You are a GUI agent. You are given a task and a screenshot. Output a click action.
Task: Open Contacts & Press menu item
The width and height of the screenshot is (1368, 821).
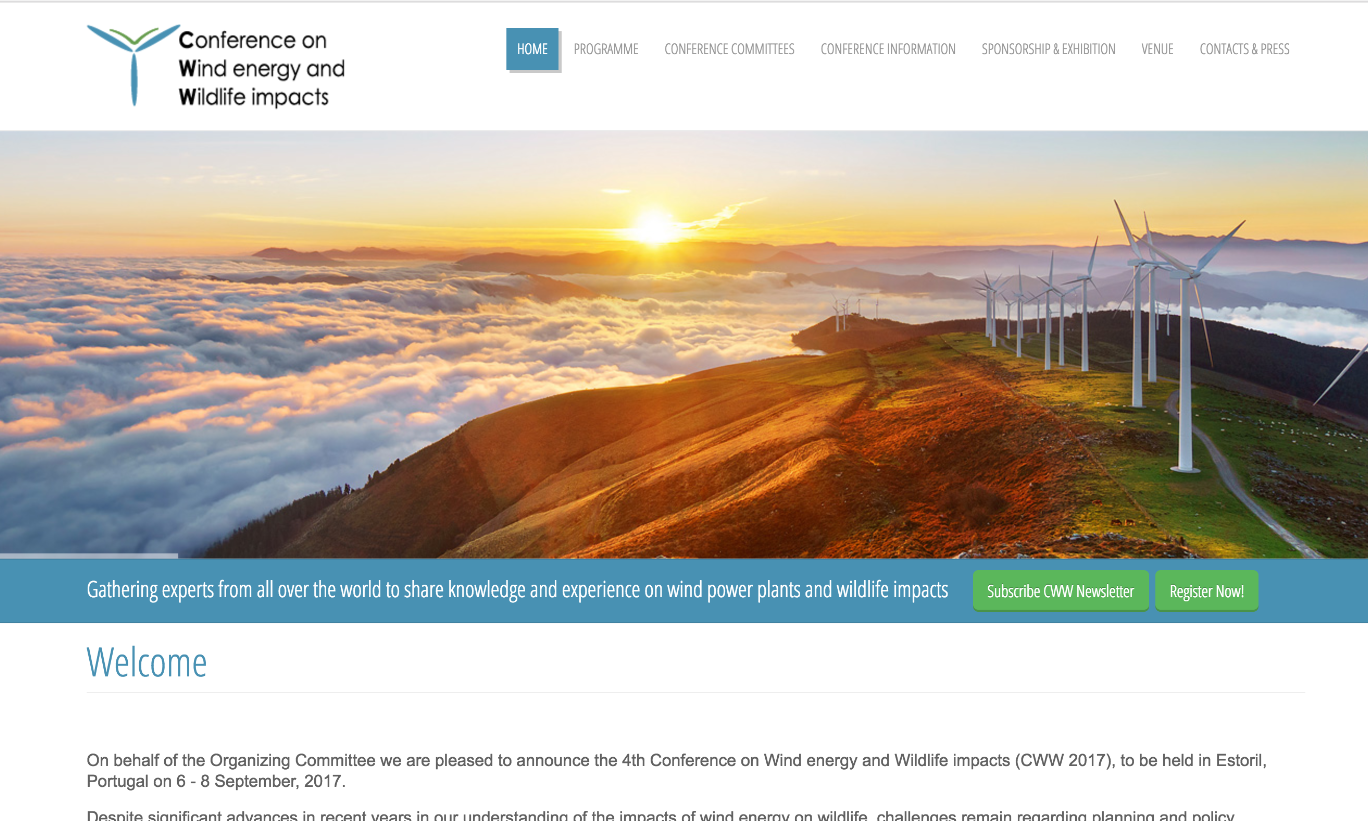tap(1244, 49)
